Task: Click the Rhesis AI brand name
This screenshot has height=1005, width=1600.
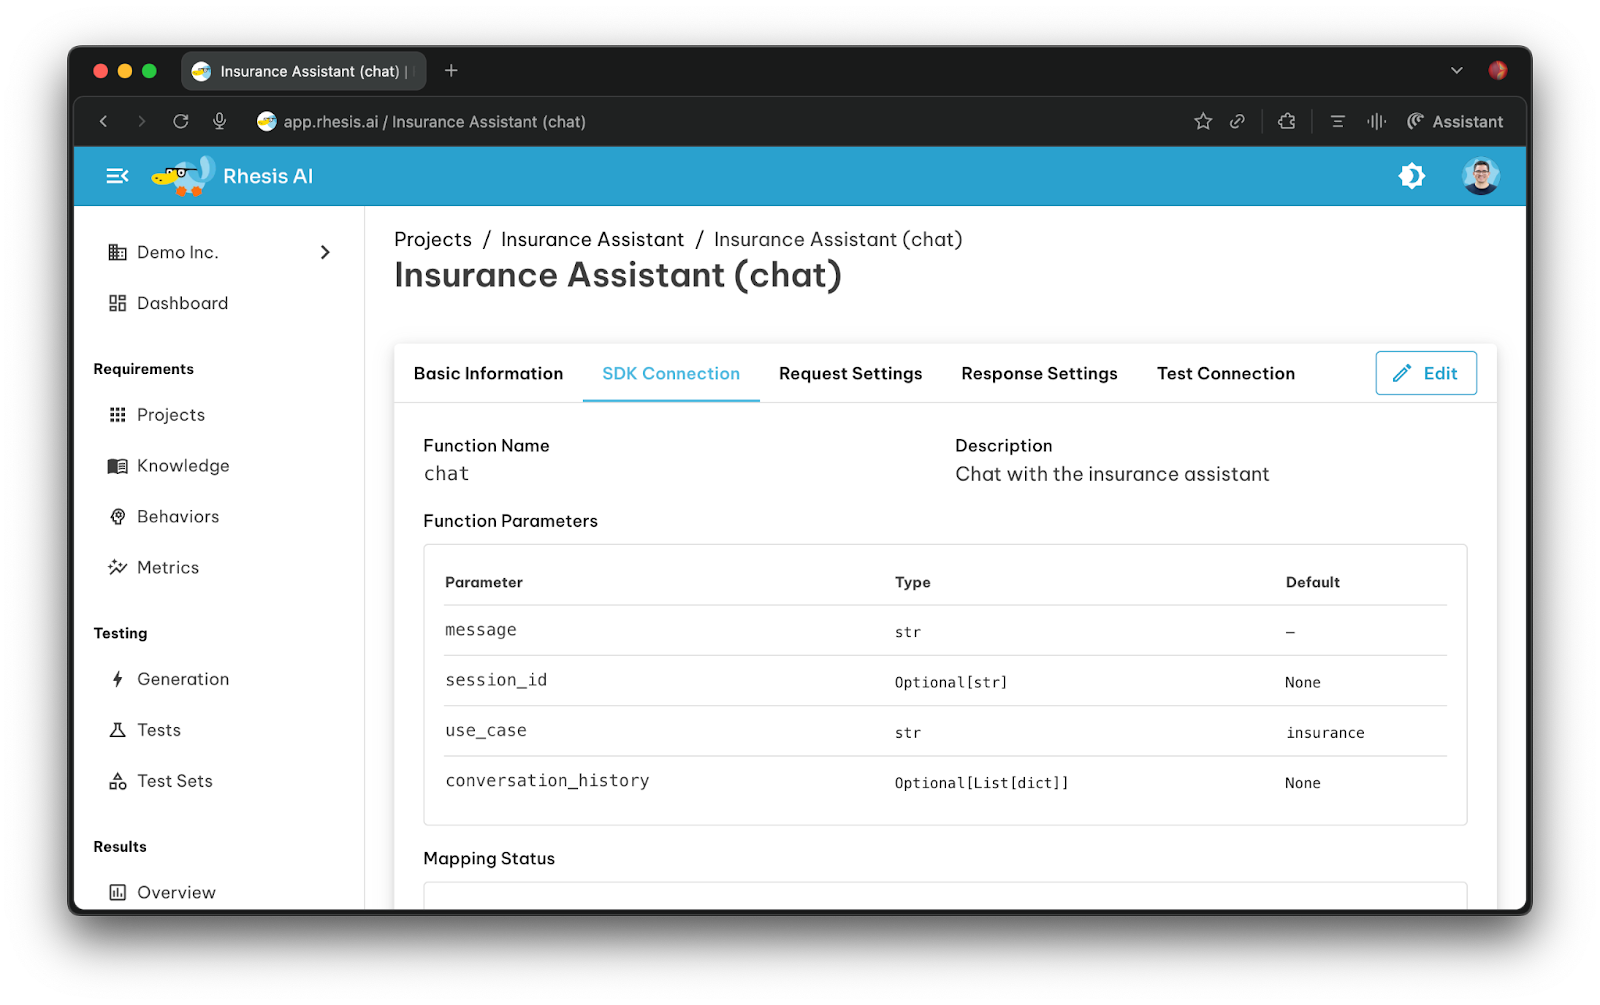Action: click(x=268, y=176)
